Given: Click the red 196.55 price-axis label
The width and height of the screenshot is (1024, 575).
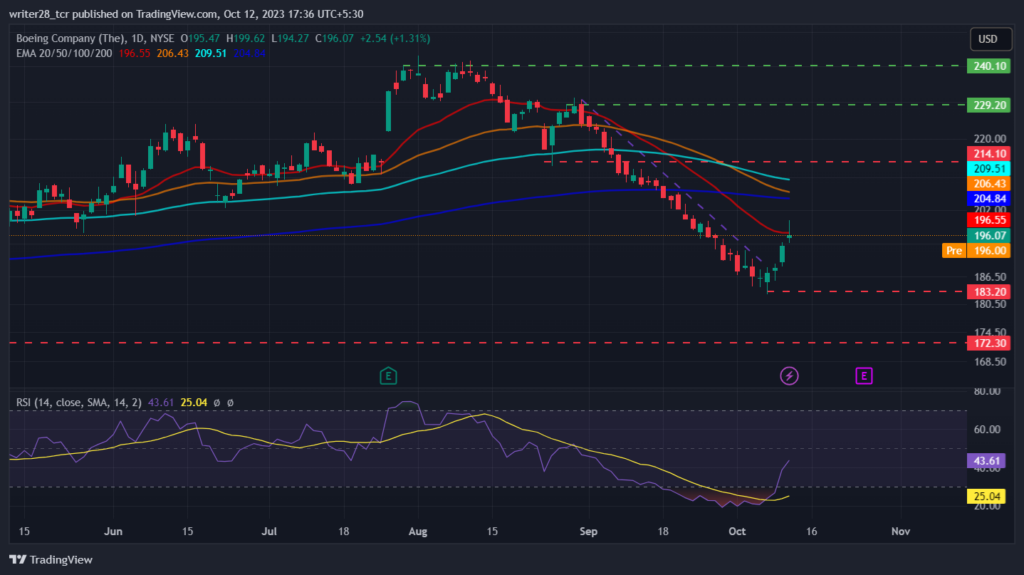Looking at the screenshot, I should tap(989, 220).
